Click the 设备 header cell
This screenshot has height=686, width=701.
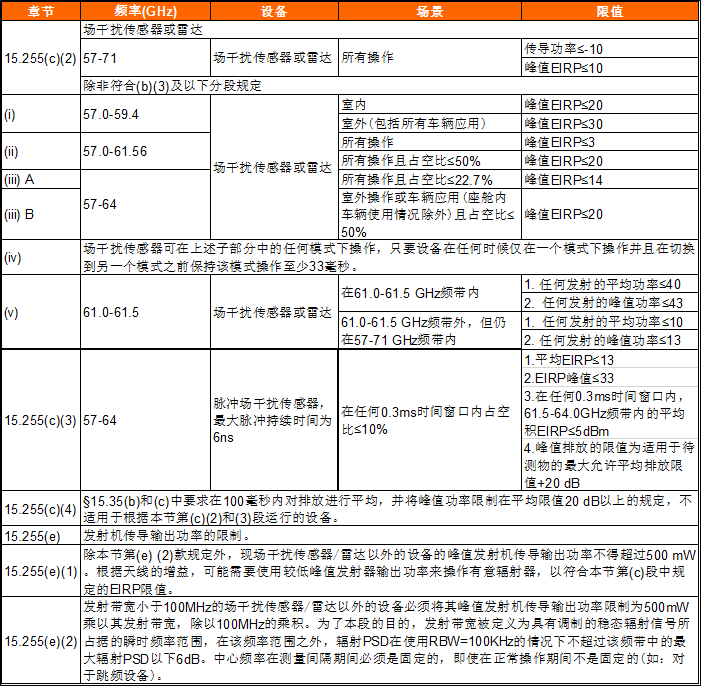tap(274, 11)
